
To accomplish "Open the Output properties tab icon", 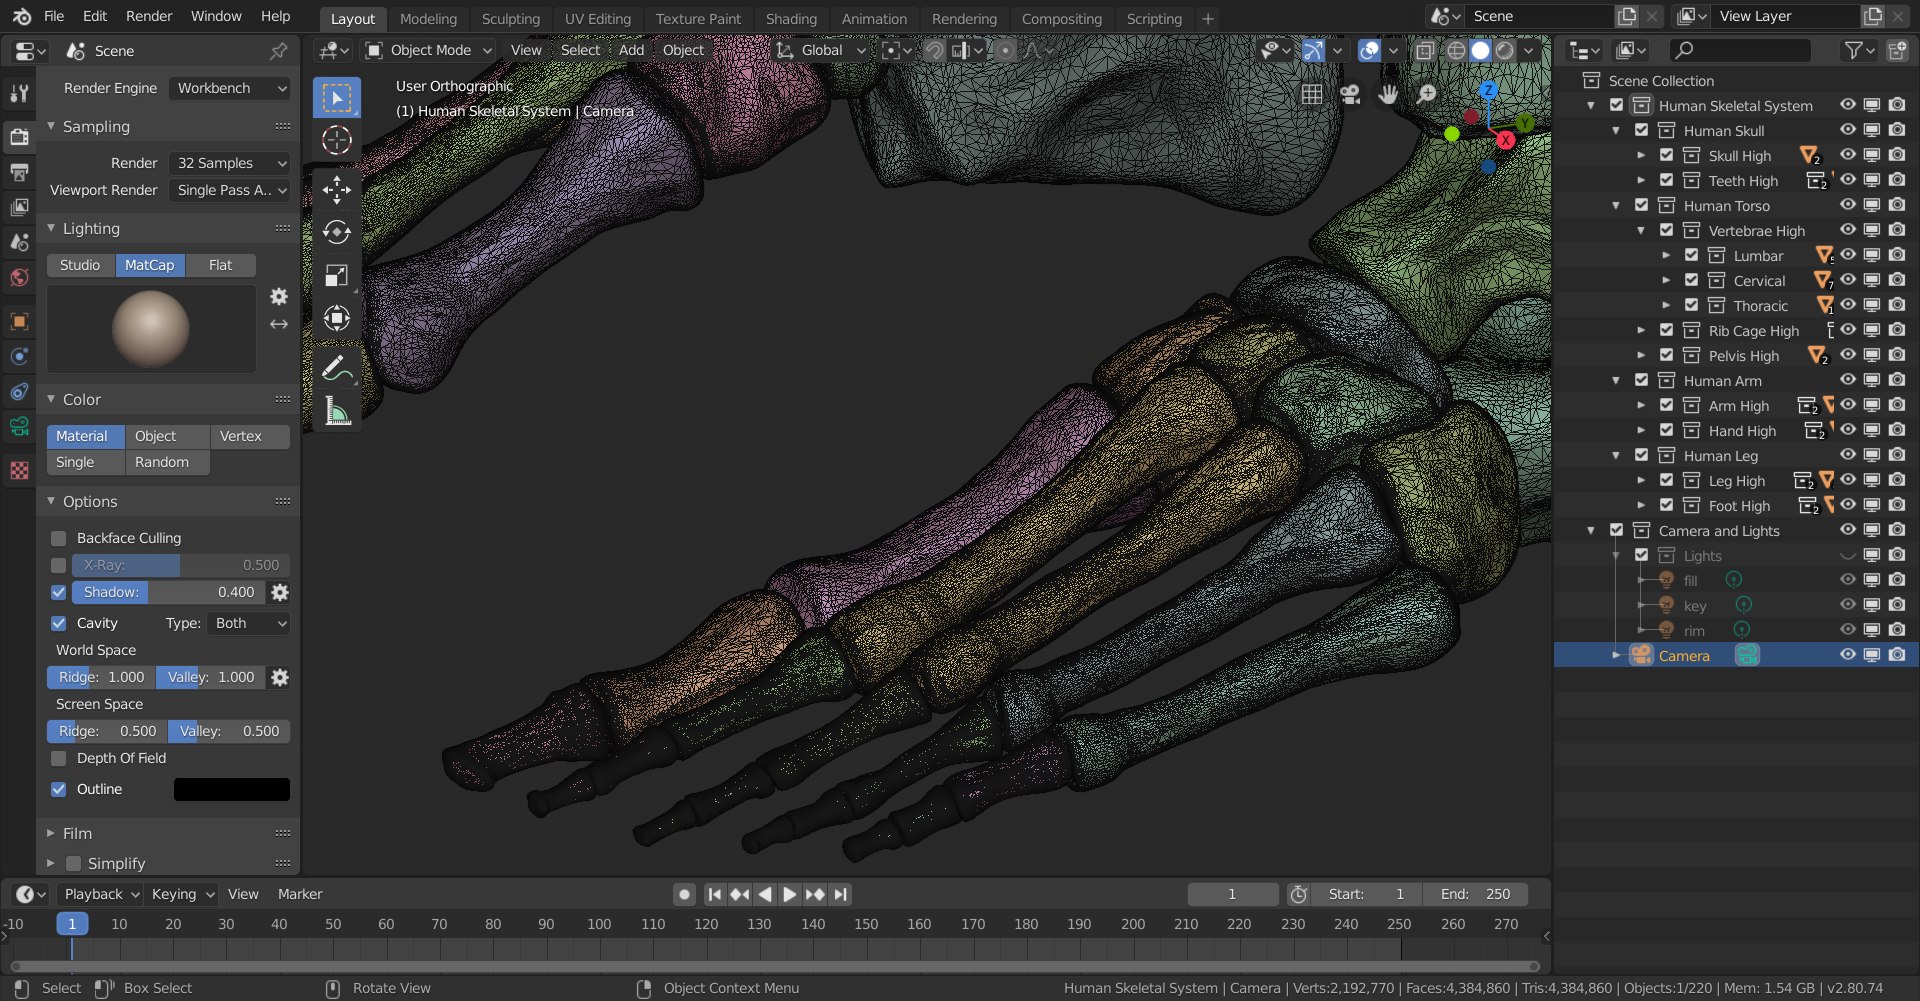I will (19, 172).
